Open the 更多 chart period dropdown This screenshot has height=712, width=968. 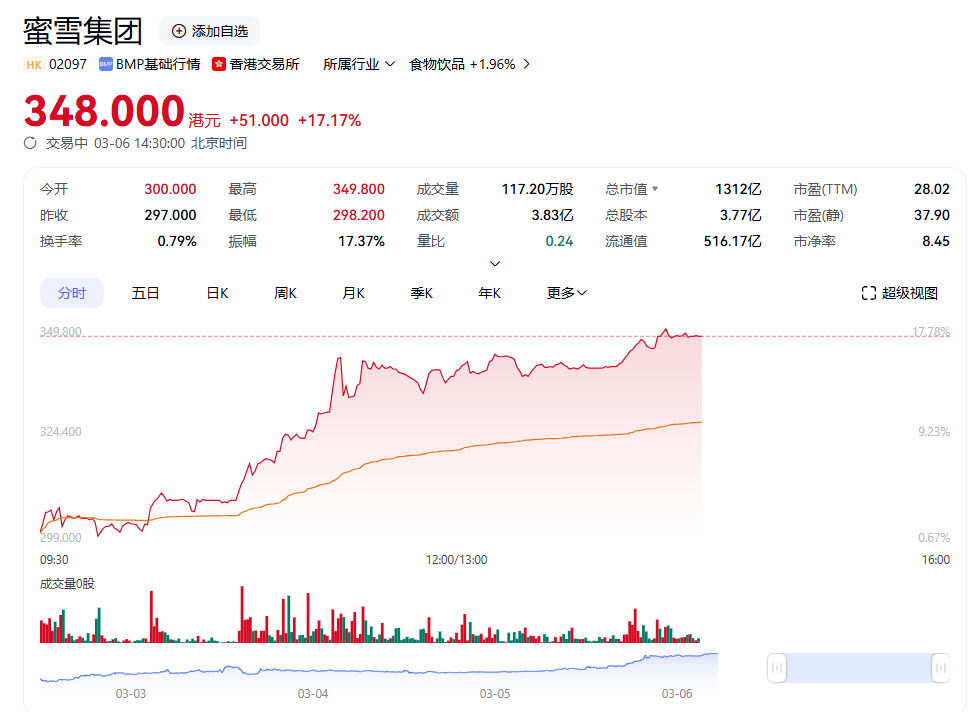[x=567, y=293]
